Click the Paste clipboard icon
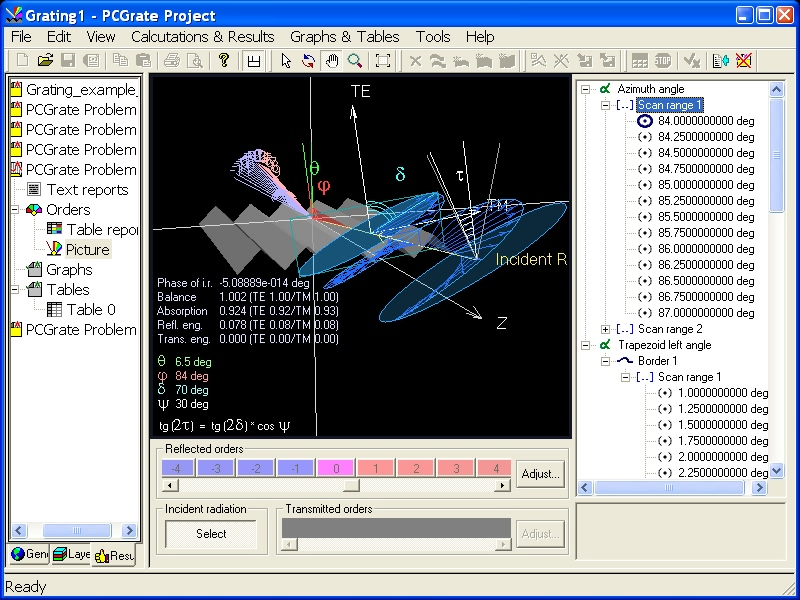 click(143, 61)
